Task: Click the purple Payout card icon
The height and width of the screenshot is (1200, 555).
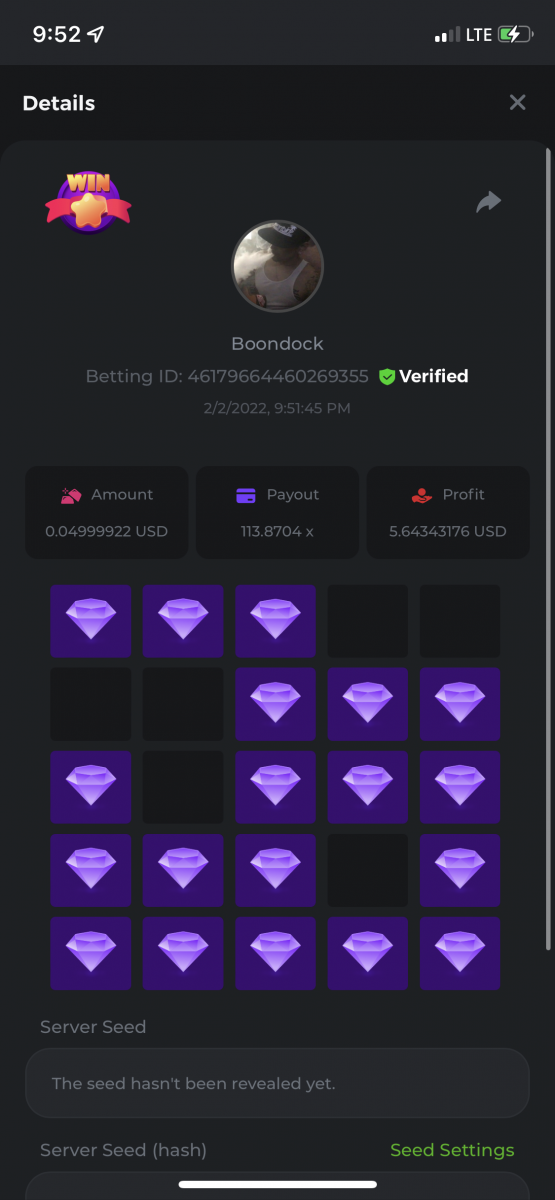Action: [x=246, y=495]
